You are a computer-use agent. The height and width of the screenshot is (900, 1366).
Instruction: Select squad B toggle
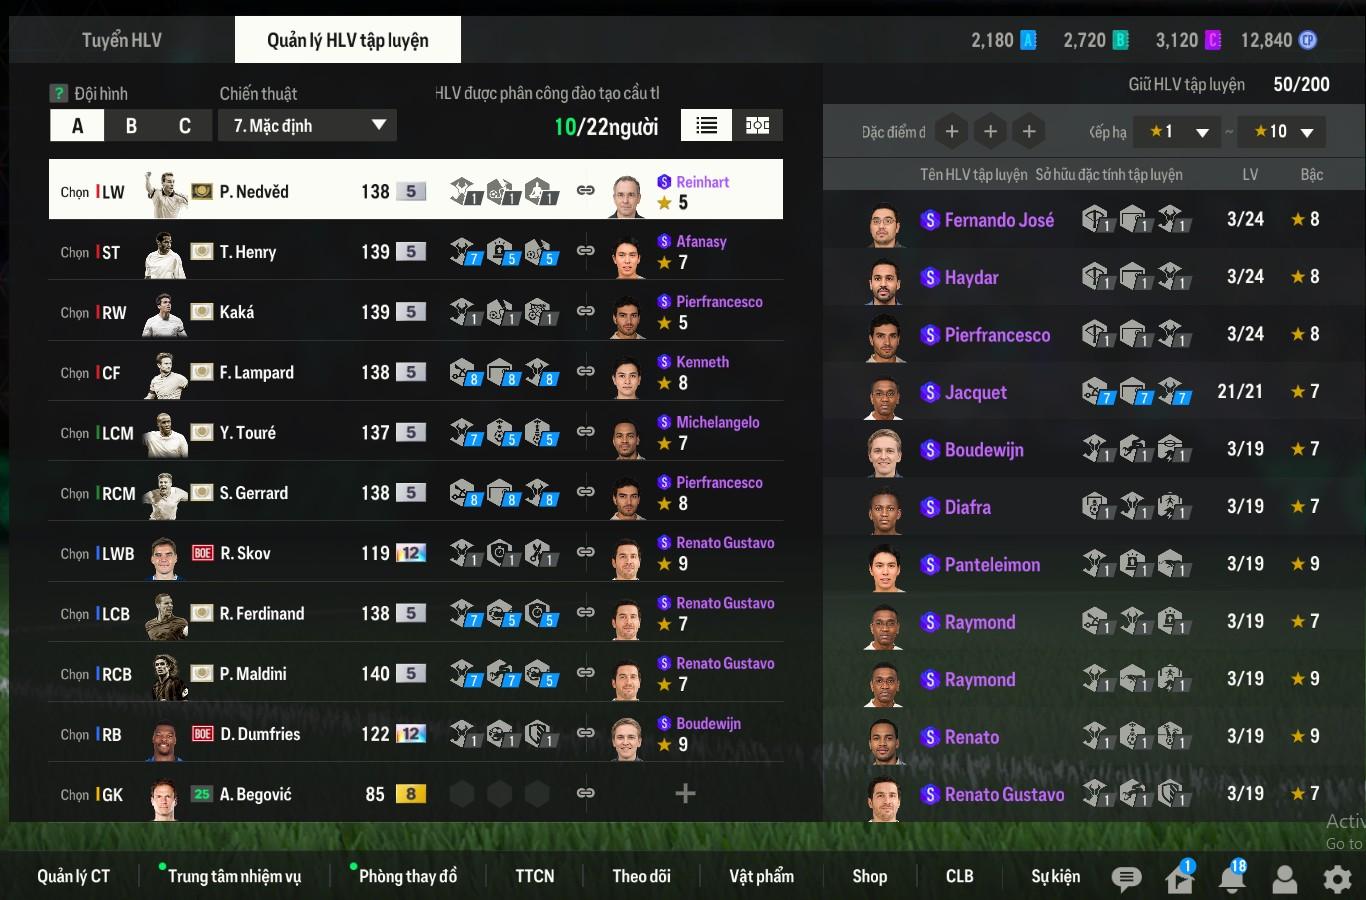point(131,126)
